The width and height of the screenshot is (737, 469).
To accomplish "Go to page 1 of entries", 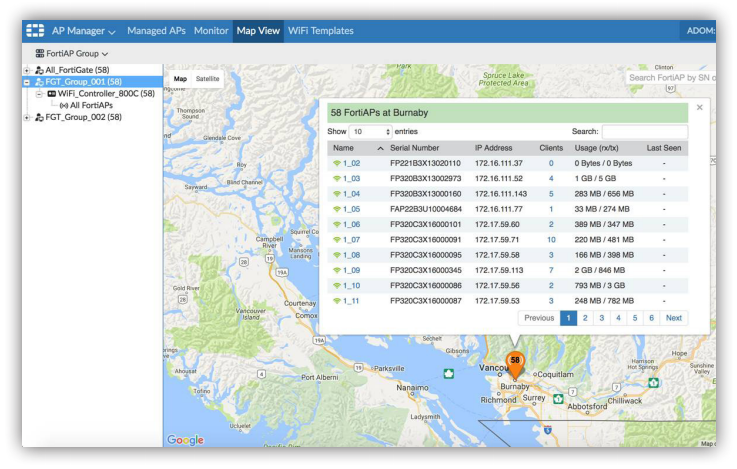I will 568,318.
